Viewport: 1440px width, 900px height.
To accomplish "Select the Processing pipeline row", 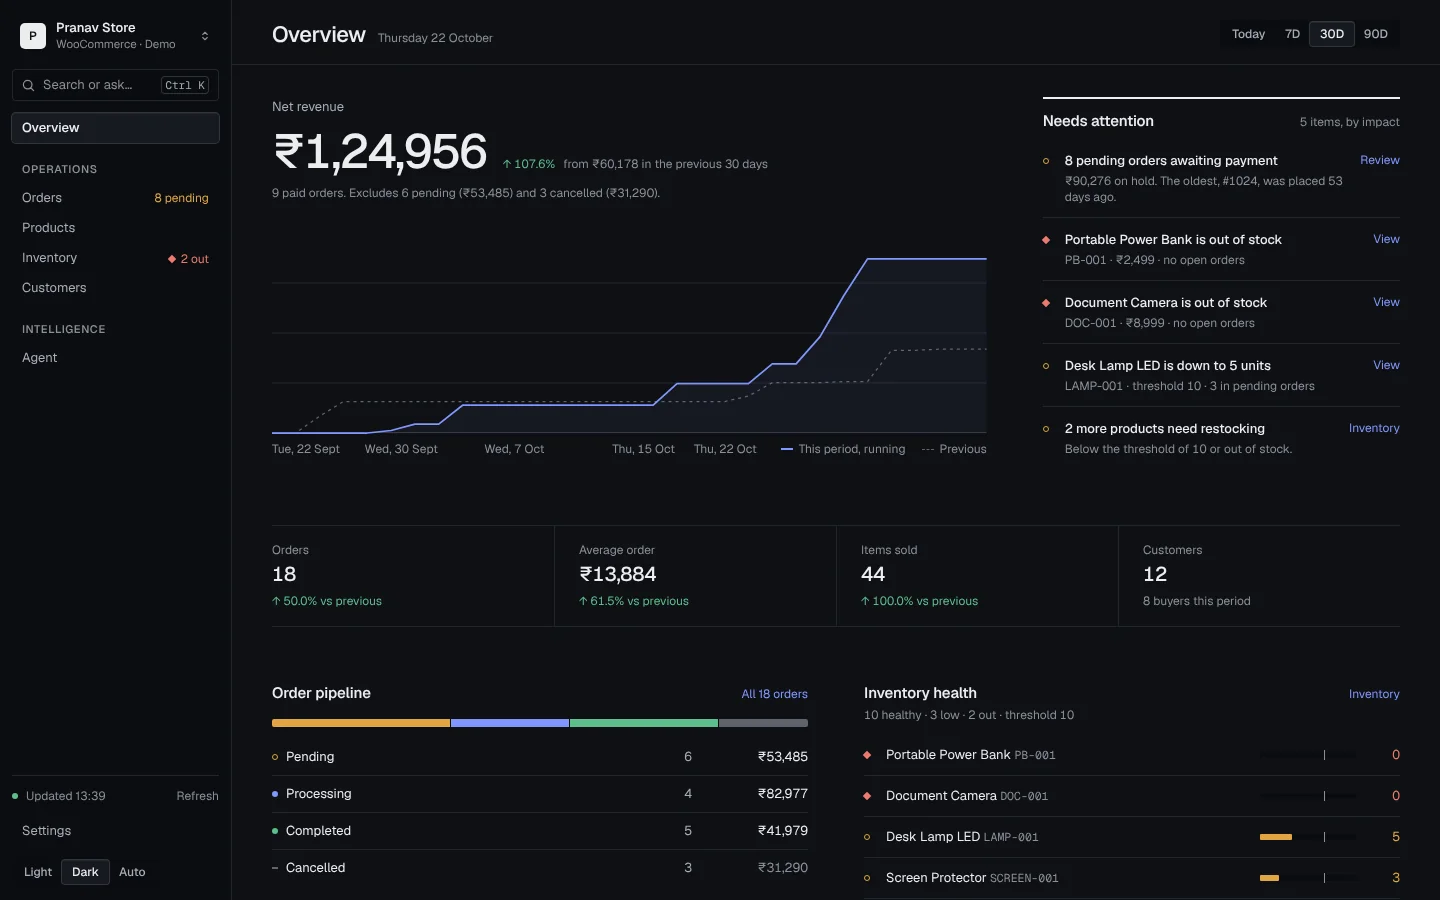I will tap(540, 794).
